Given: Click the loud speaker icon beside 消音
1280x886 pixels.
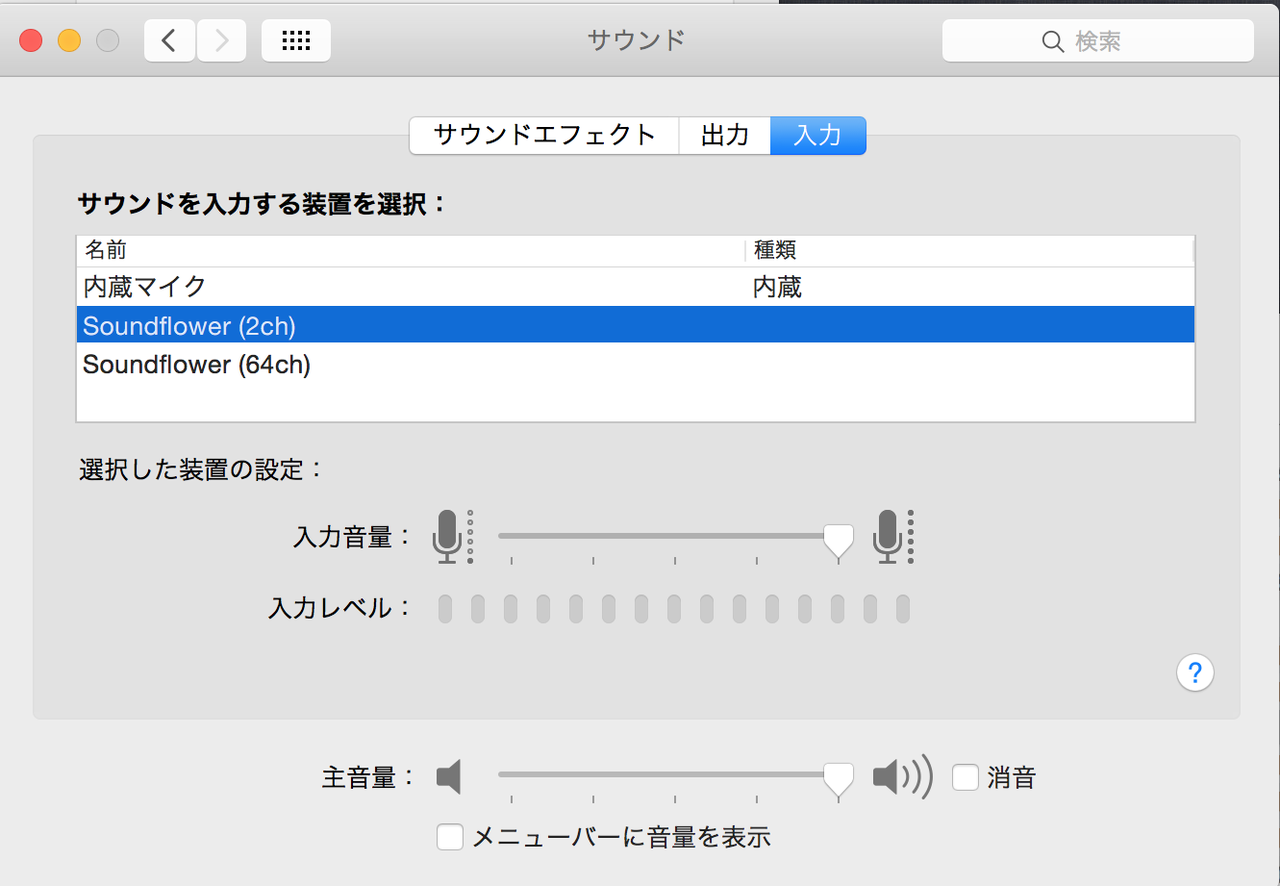Looking at the screenshot, I should point(902,777).
